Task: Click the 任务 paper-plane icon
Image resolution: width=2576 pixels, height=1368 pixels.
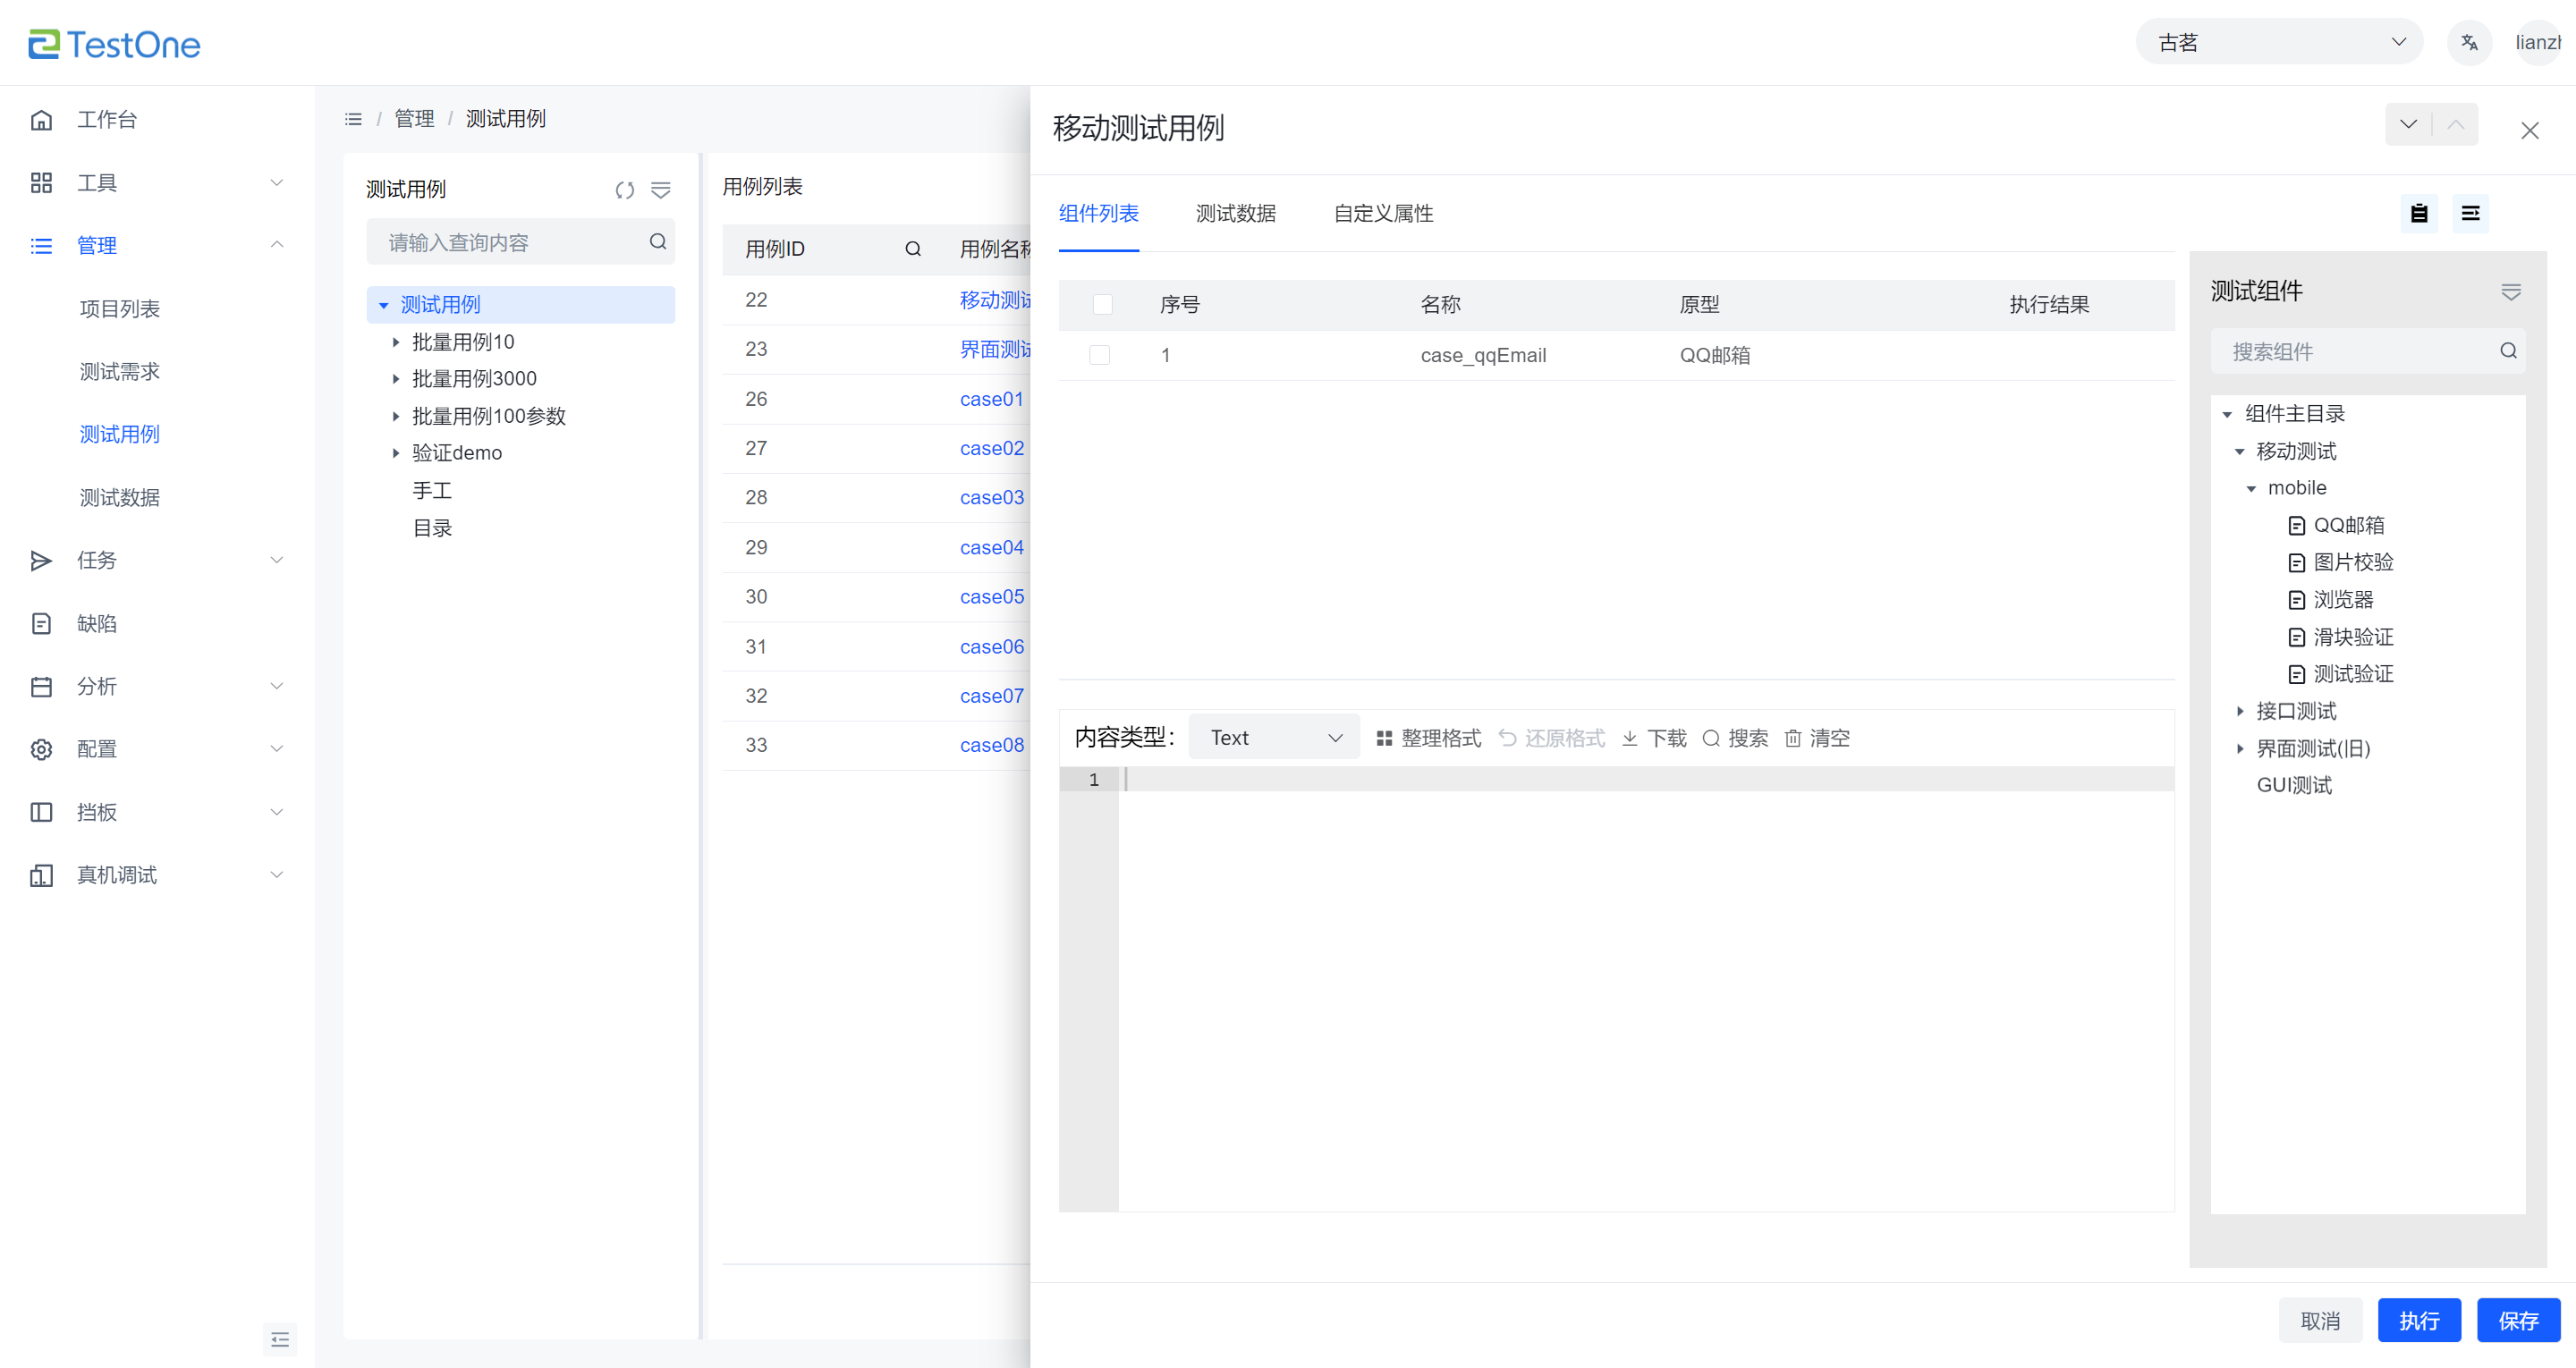Action: (41, 561)
